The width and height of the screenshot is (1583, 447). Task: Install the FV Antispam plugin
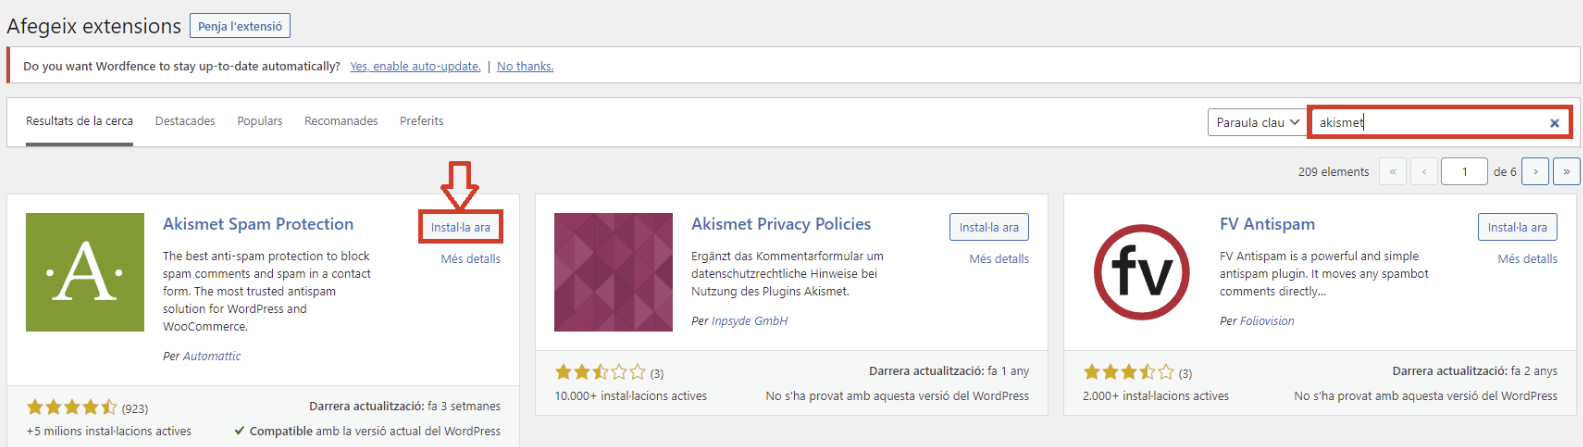tap(1517, 227)
